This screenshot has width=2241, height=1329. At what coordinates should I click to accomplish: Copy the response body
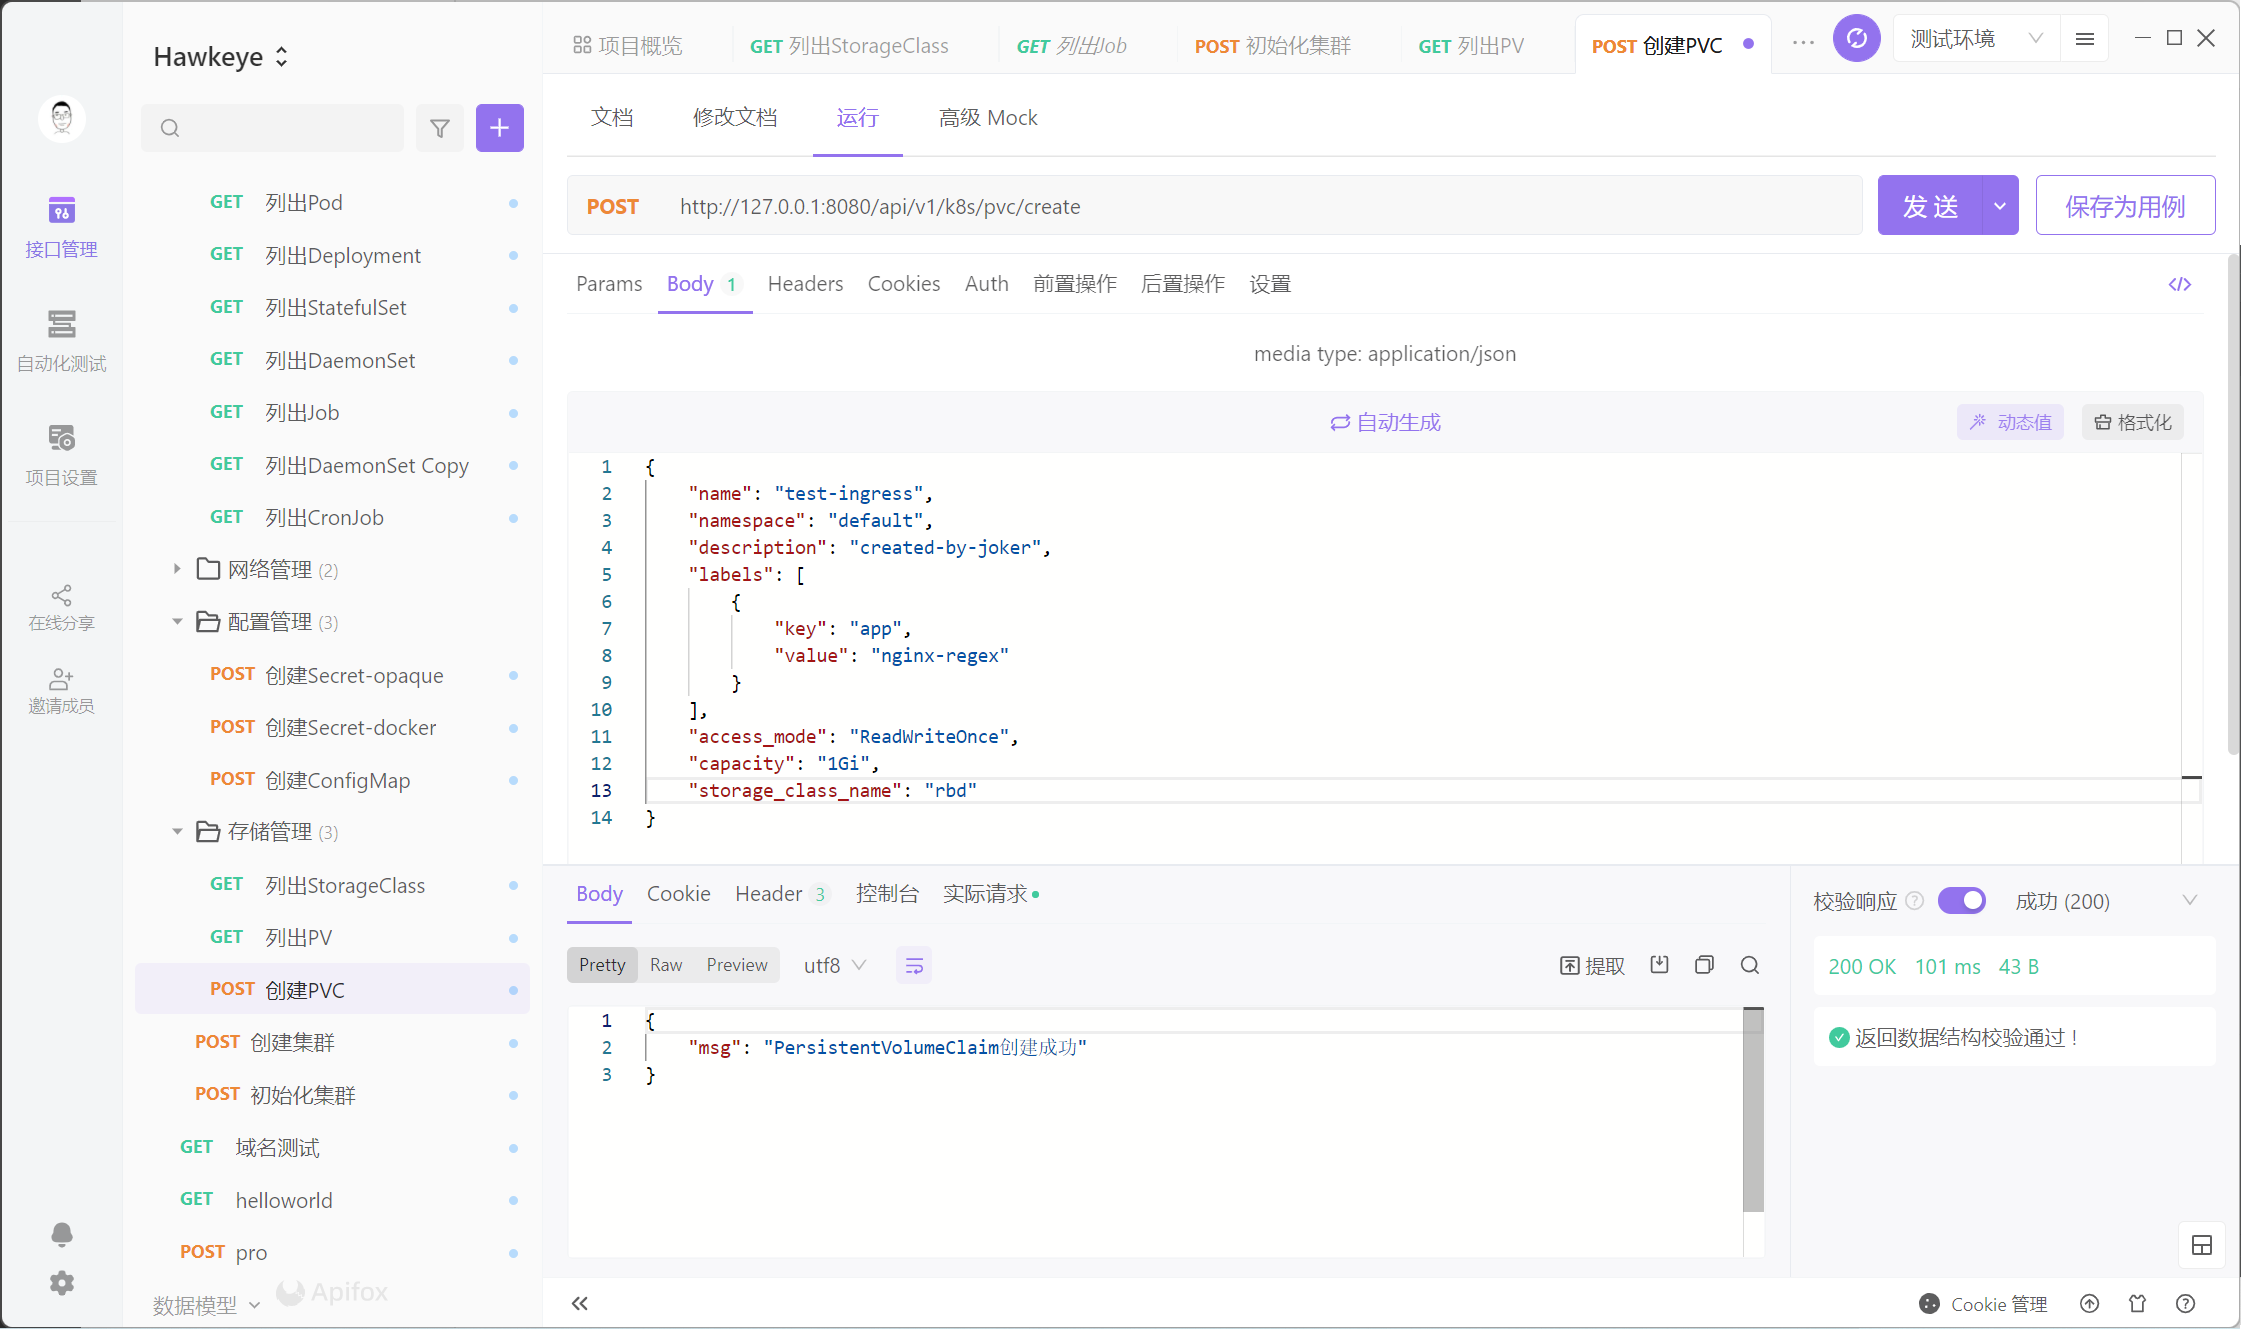(x=1705, y=965)
